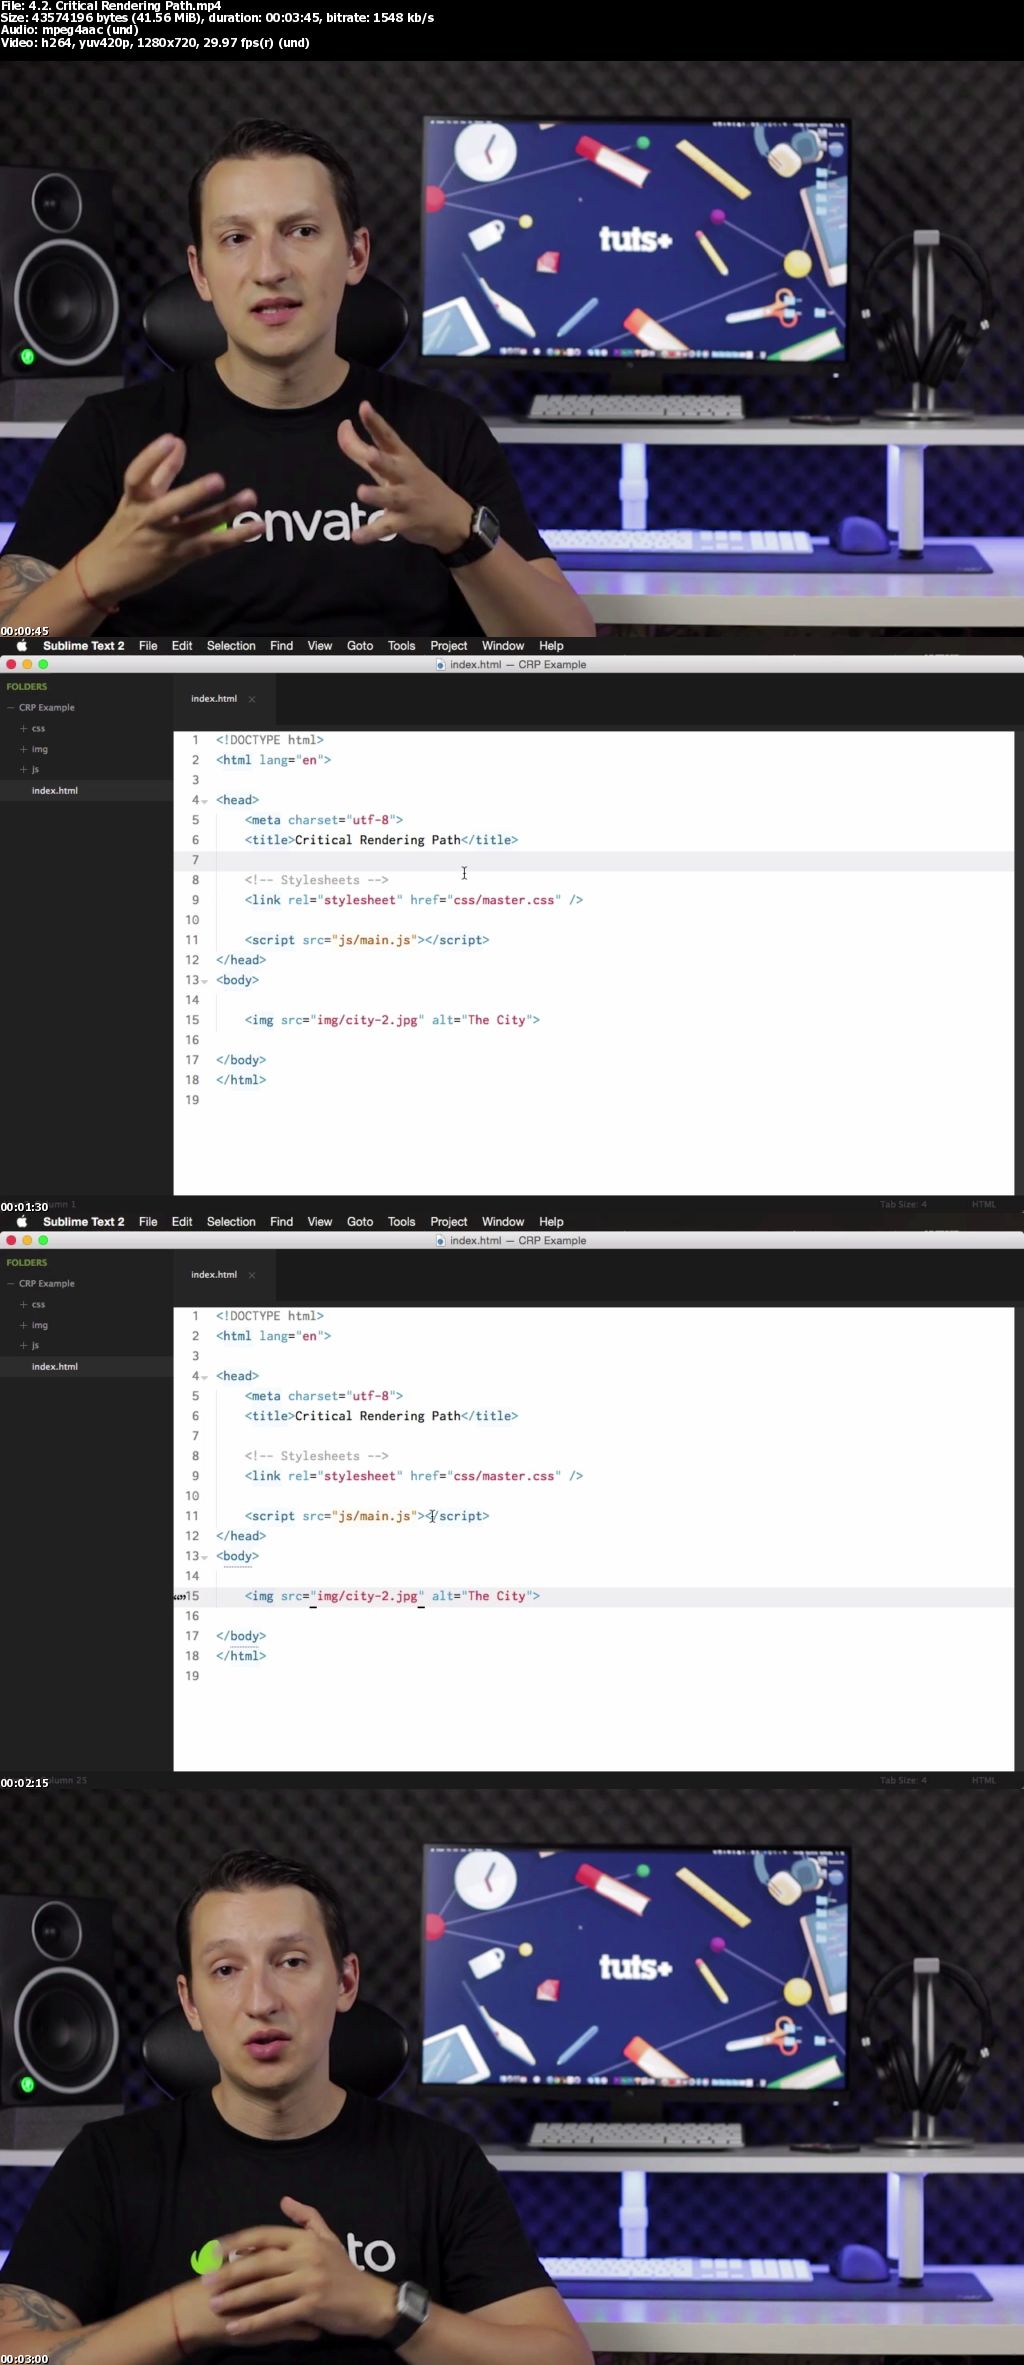1024x2365 pixels.
Task: Open File menu in the 00:01:30 frame
Action: [148, 646]
